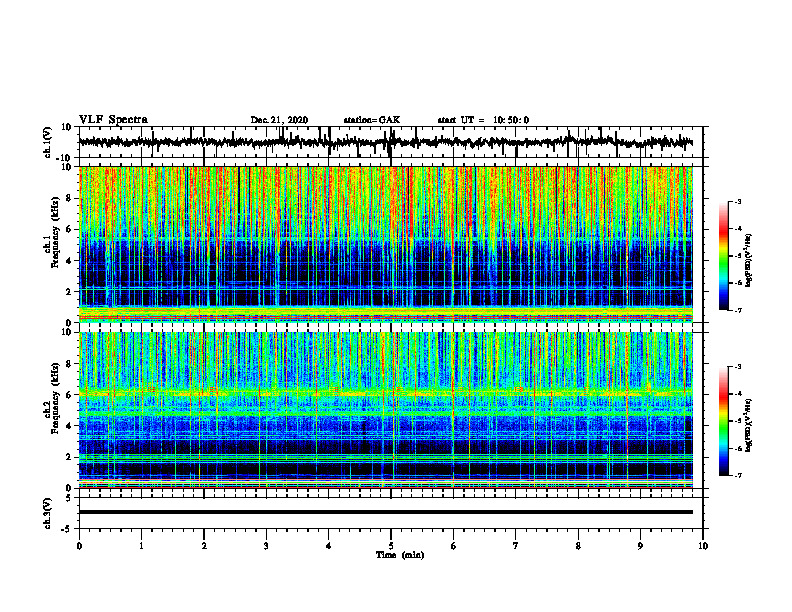Click time axis tick label "10"

click(703, 546)
